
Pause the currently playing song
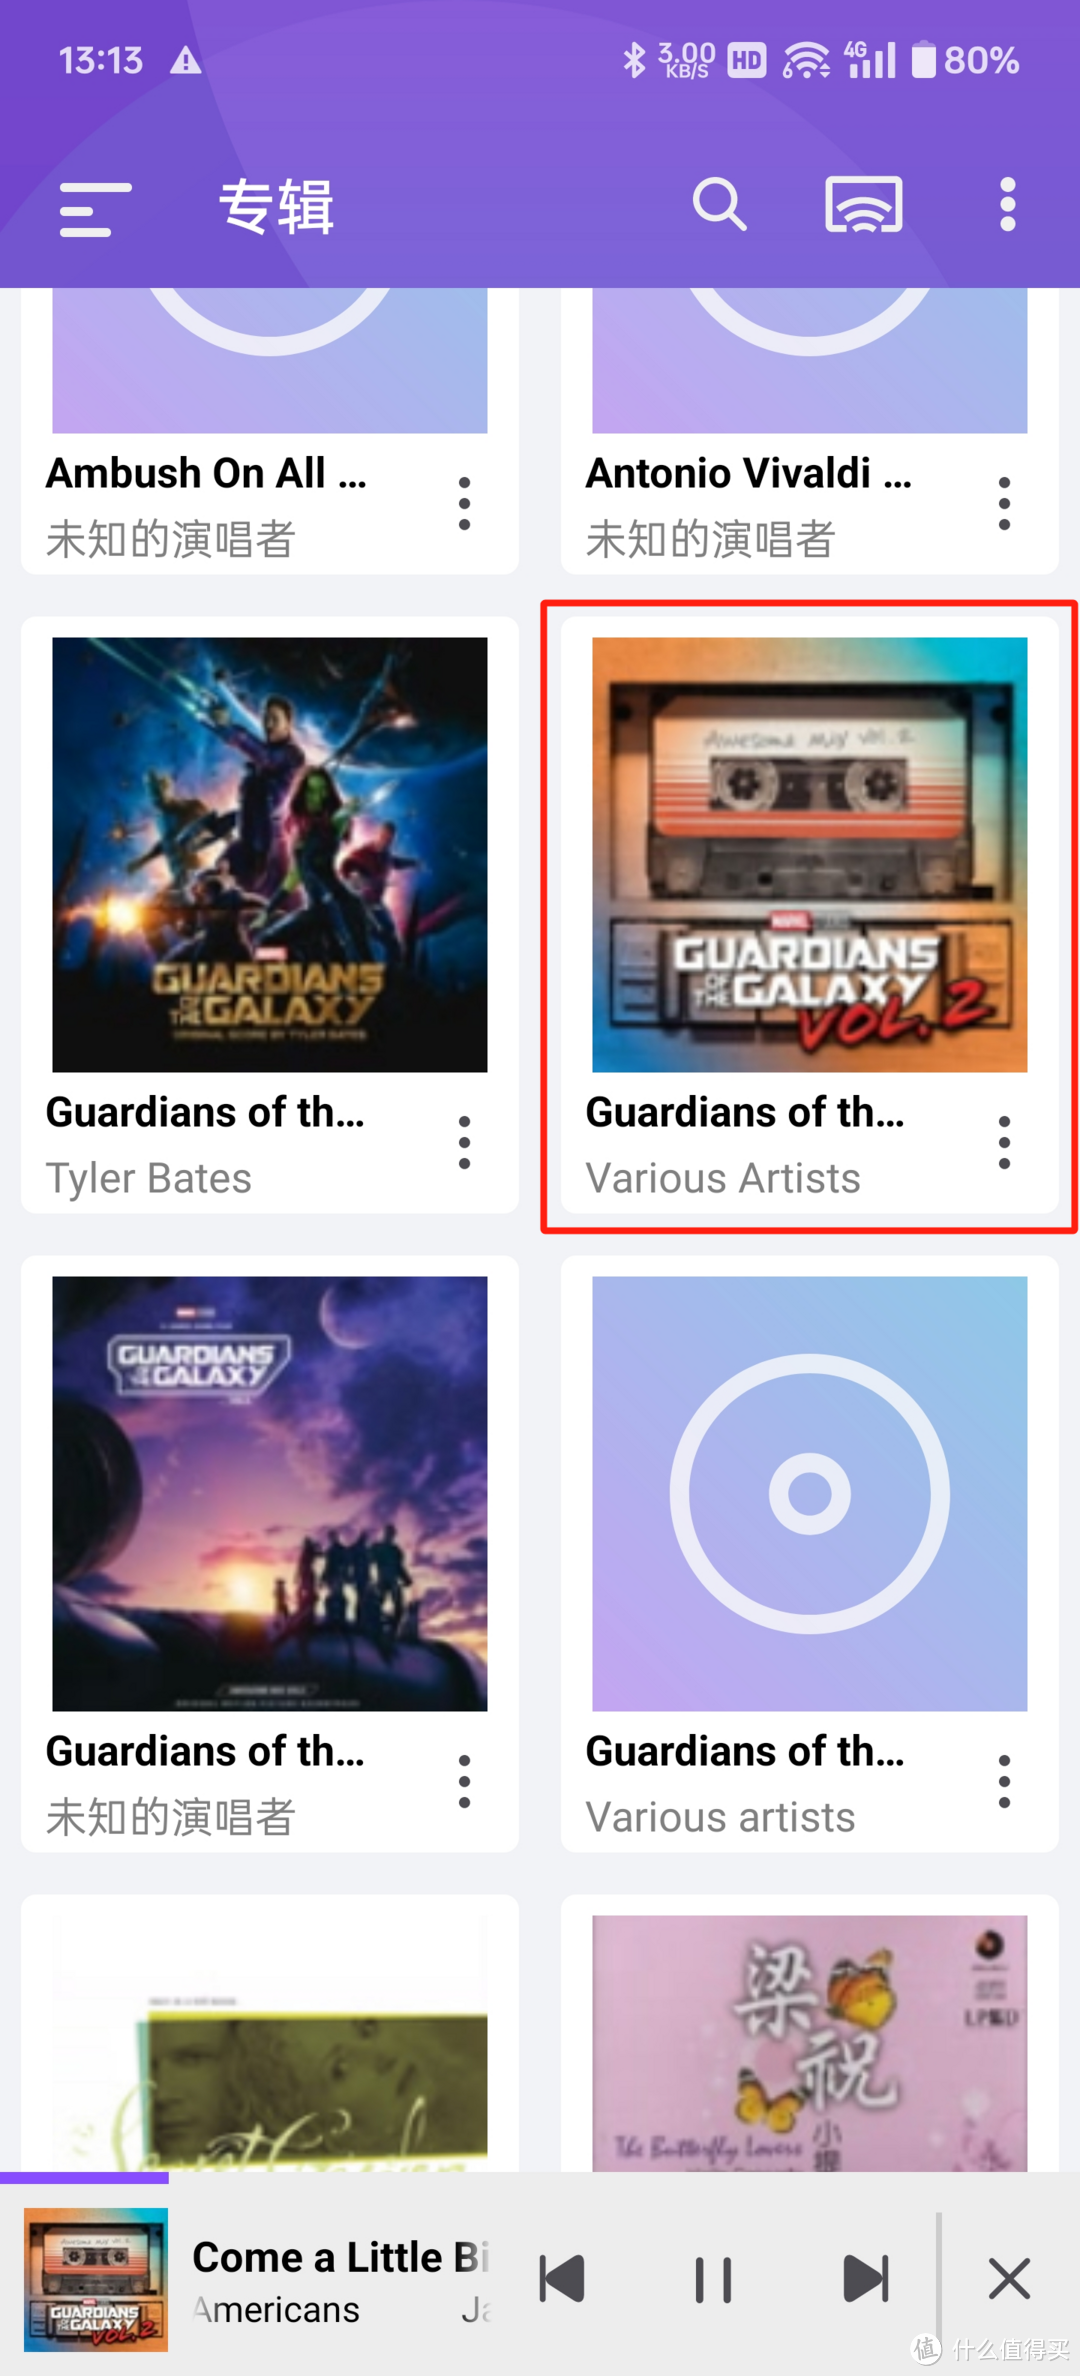click(x=713, y=2280)
